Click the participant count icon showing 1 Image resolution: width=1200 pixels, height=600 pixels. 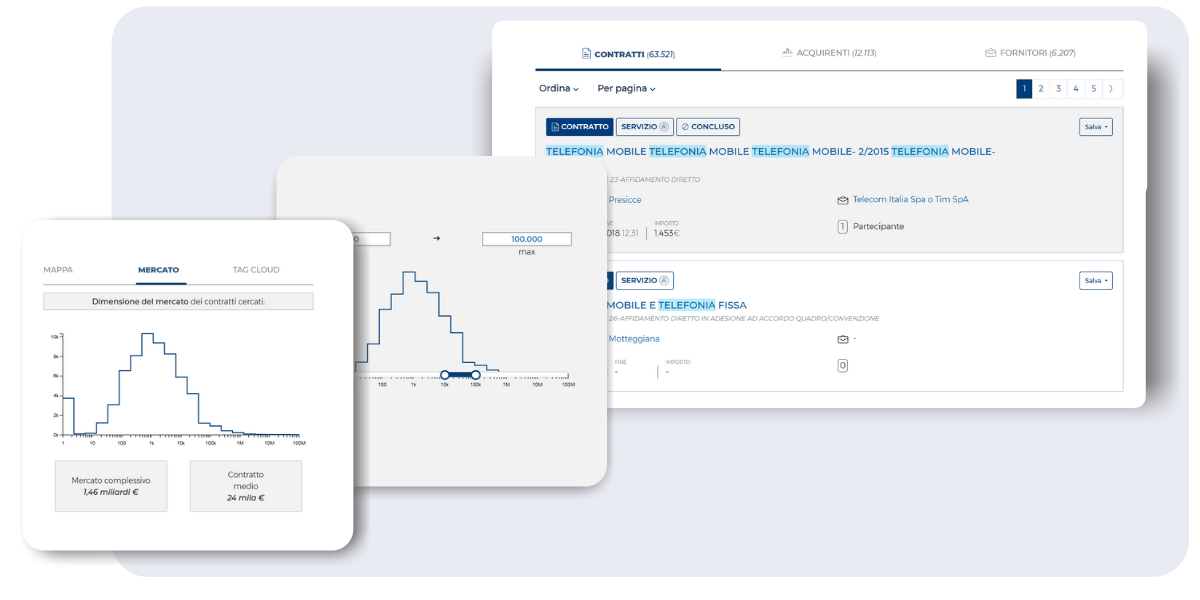[843, 227]
